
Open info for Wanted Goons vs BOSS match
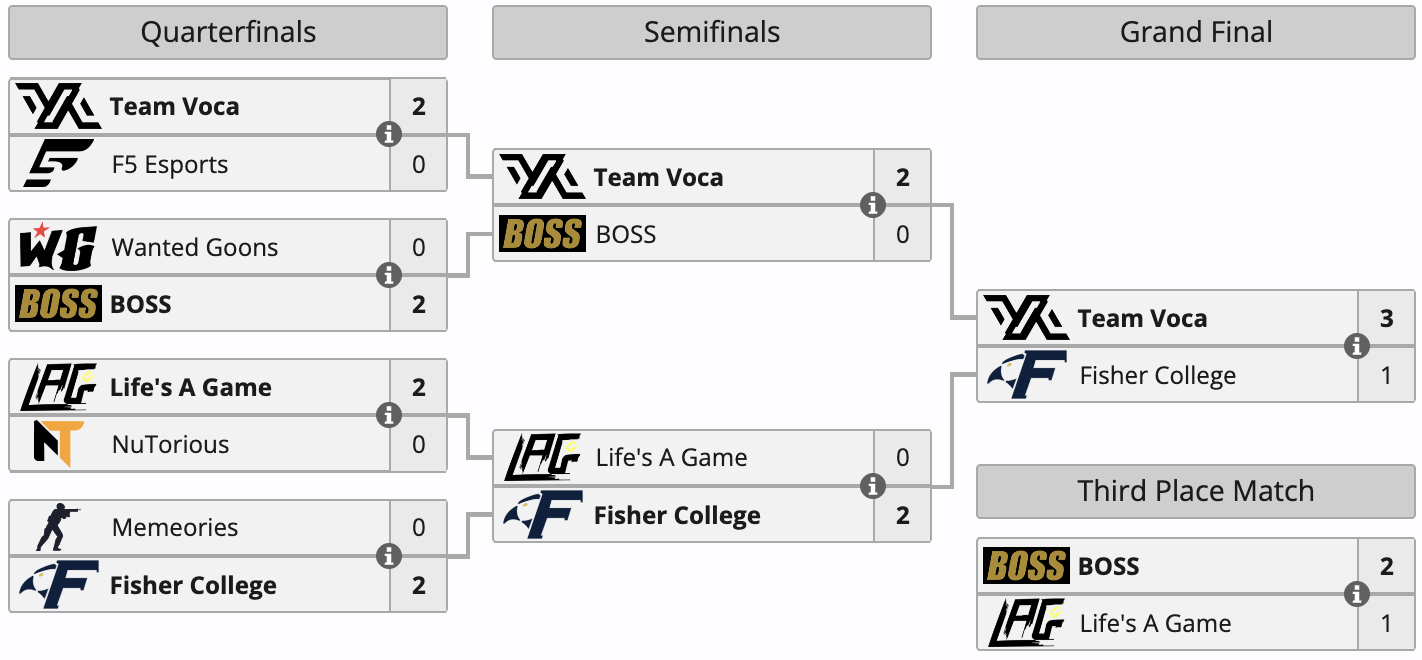pyautogui.click(x=389, y=275)
